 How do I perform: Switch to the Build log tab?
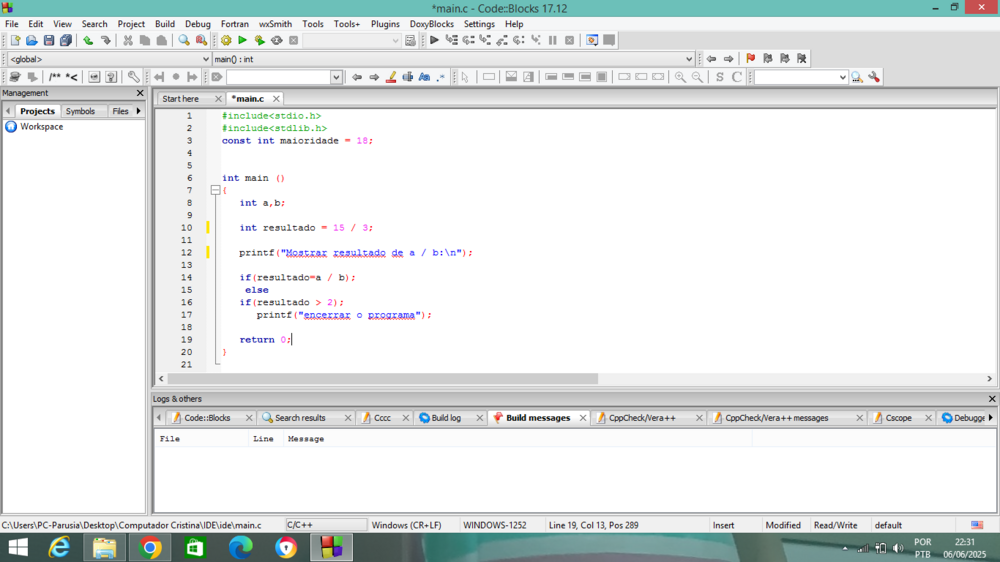coord(445,418)
